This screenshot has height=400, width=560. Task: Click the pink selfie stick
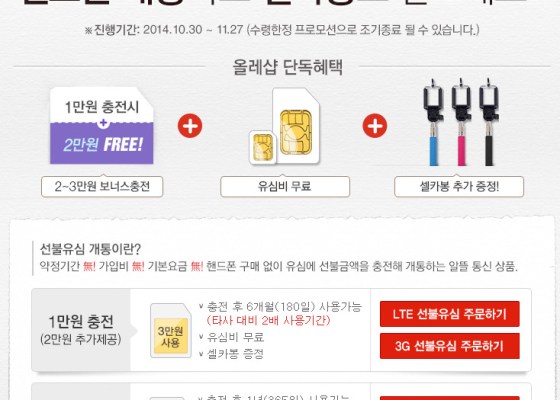pos(461,122)
